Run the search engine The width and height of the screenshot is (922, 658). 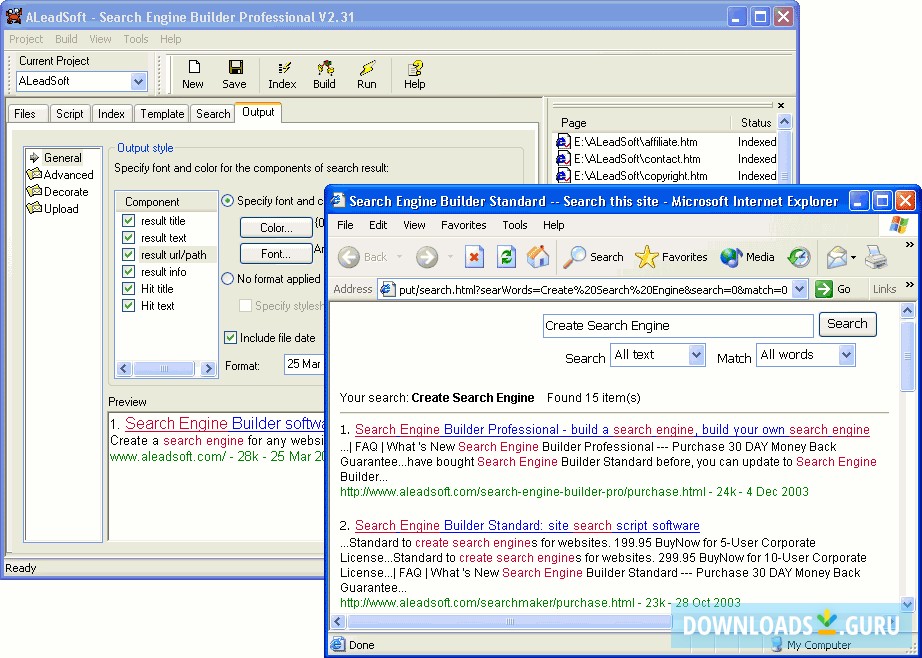pos(366,73)
